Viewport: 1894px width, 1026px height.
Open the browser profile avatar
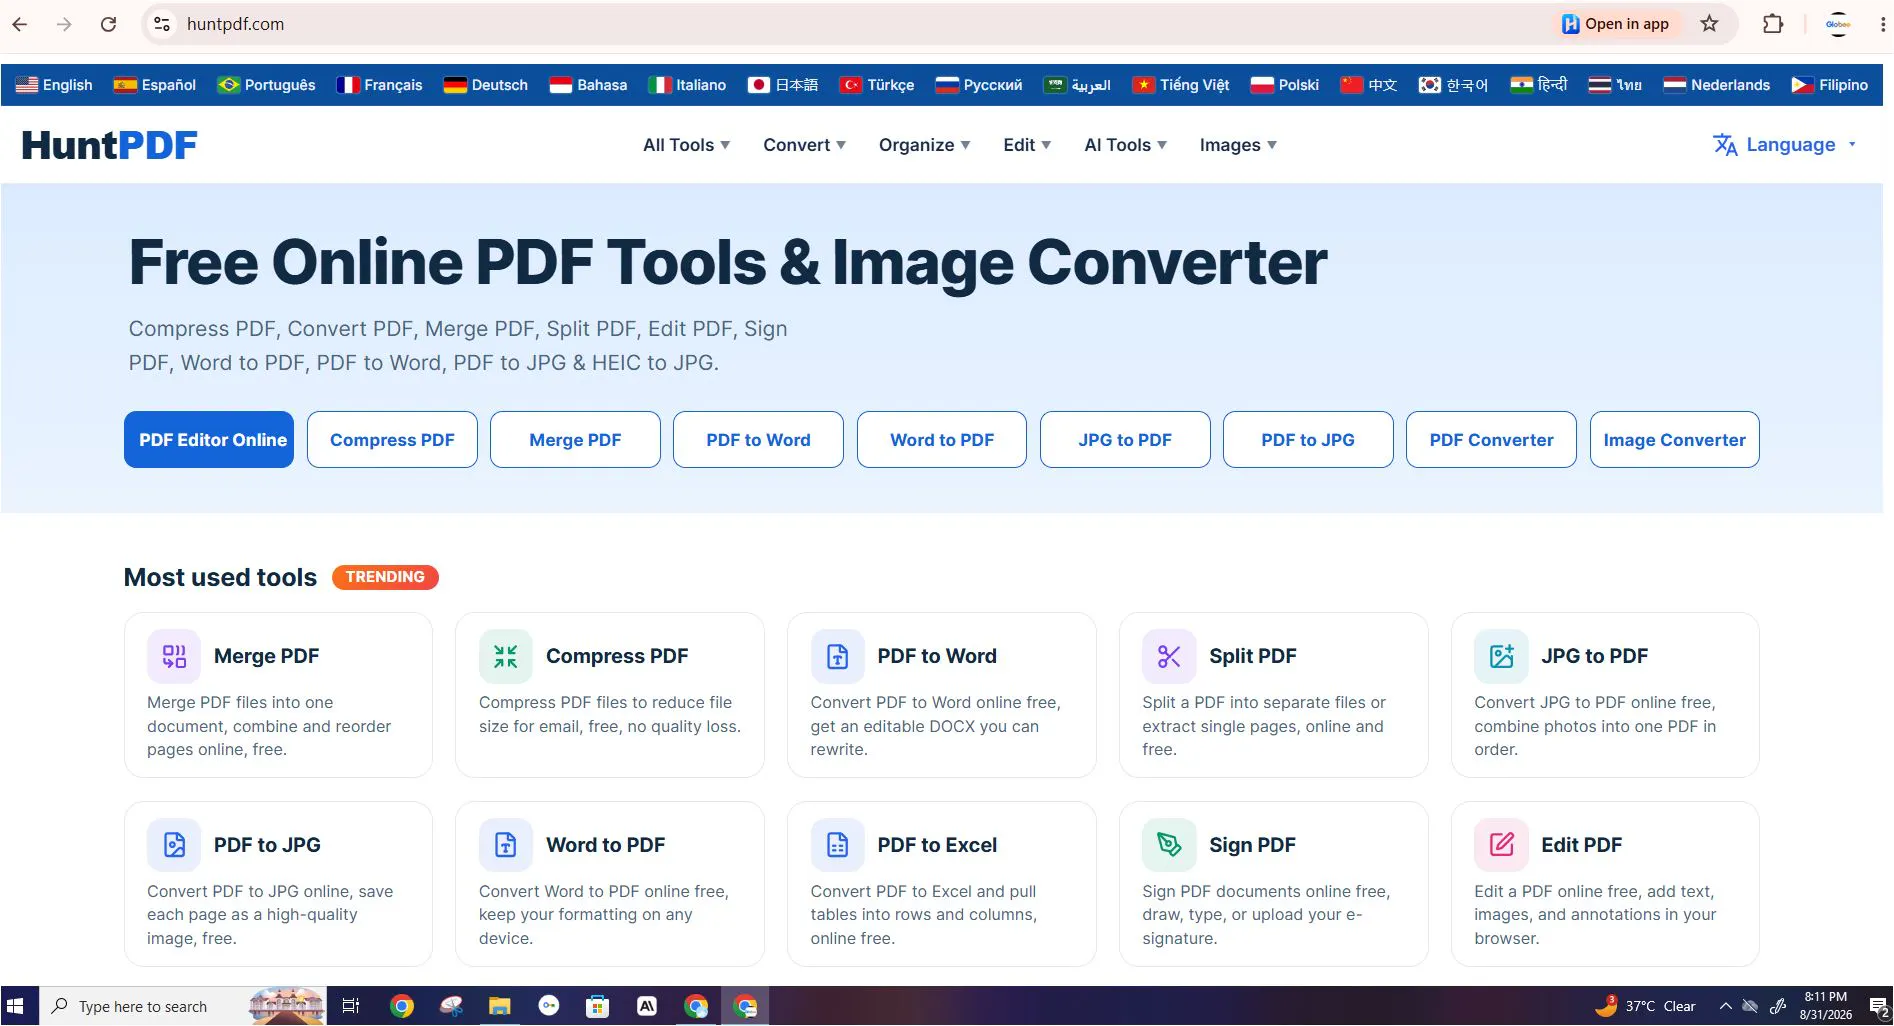(1838, 24)
